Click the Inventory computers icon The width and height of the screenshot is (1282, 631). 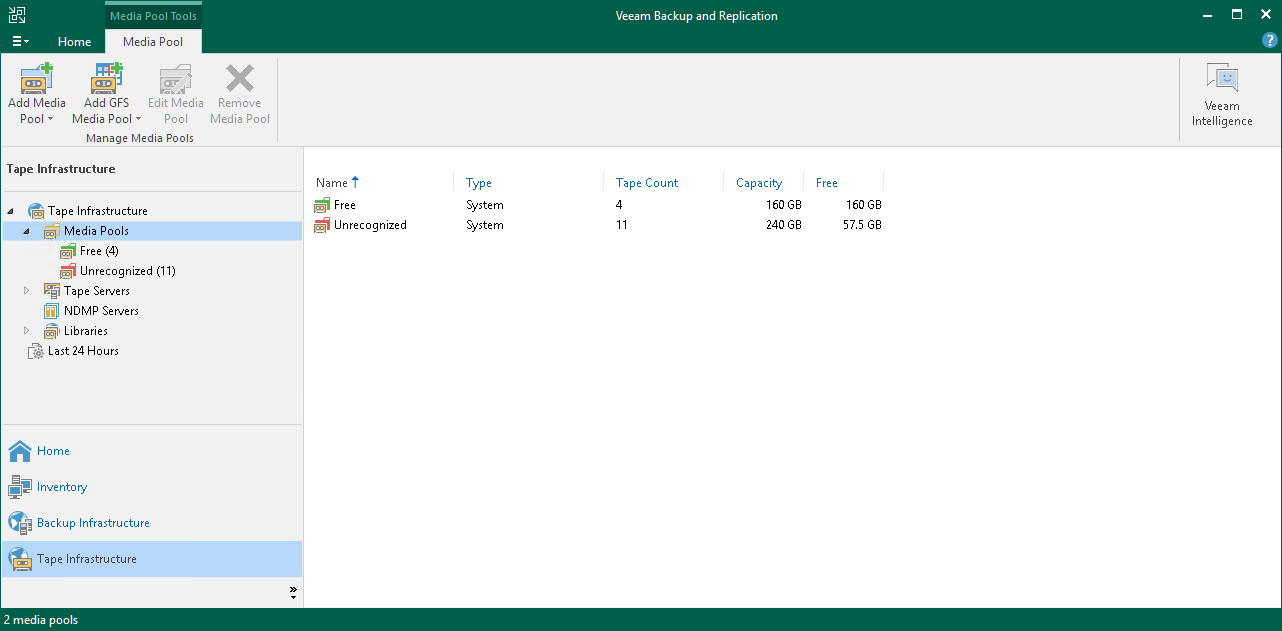[x=20, y=487]
